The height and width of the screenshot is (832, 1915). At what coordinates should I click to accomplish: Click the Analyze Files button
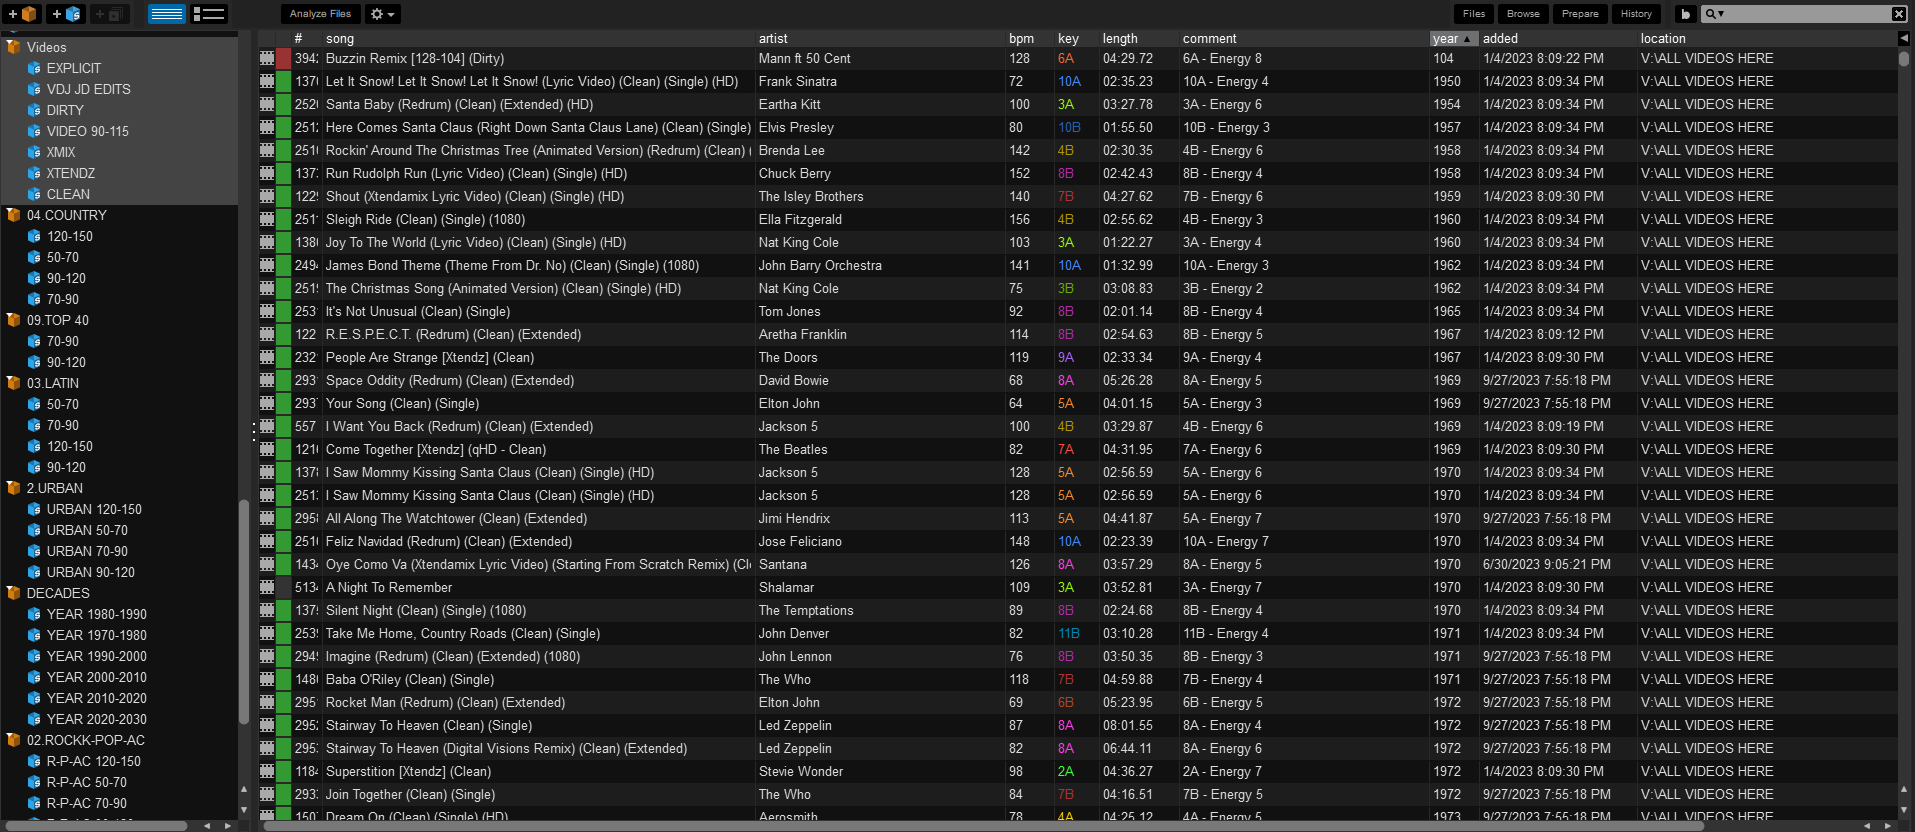pyautogui.click(x=320, y=14)
